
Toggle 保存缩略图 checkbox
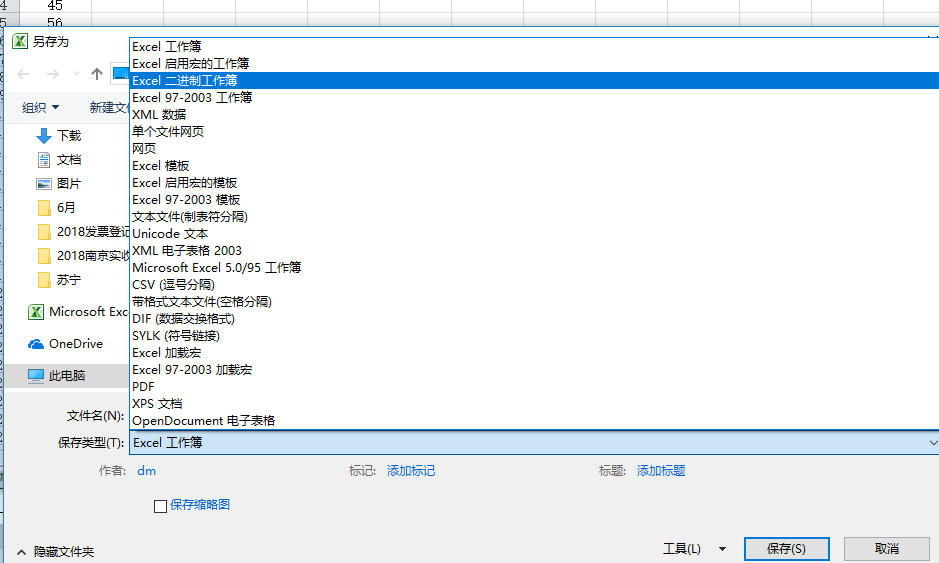[160, 506]
